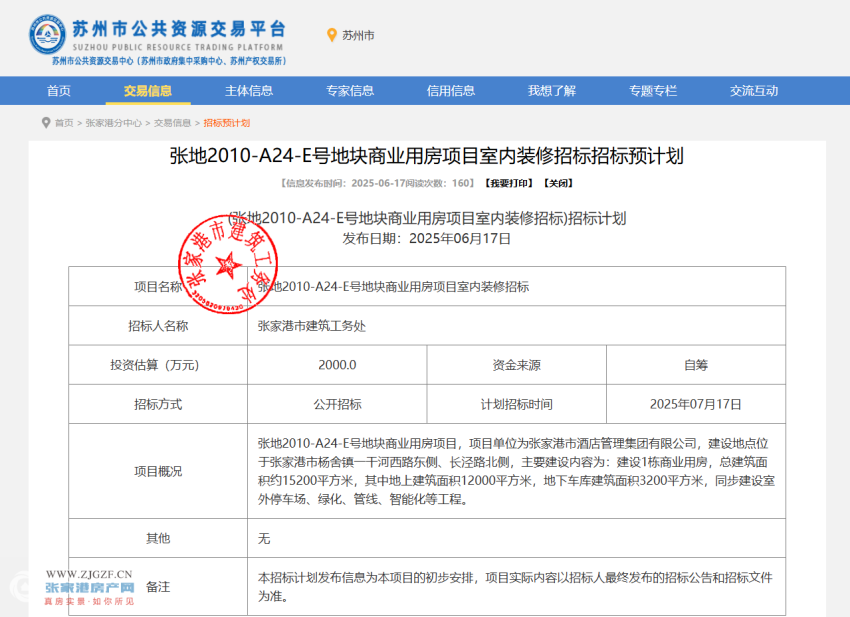Go to 交流互动 in the navigation bar

[x=754, y=91]
